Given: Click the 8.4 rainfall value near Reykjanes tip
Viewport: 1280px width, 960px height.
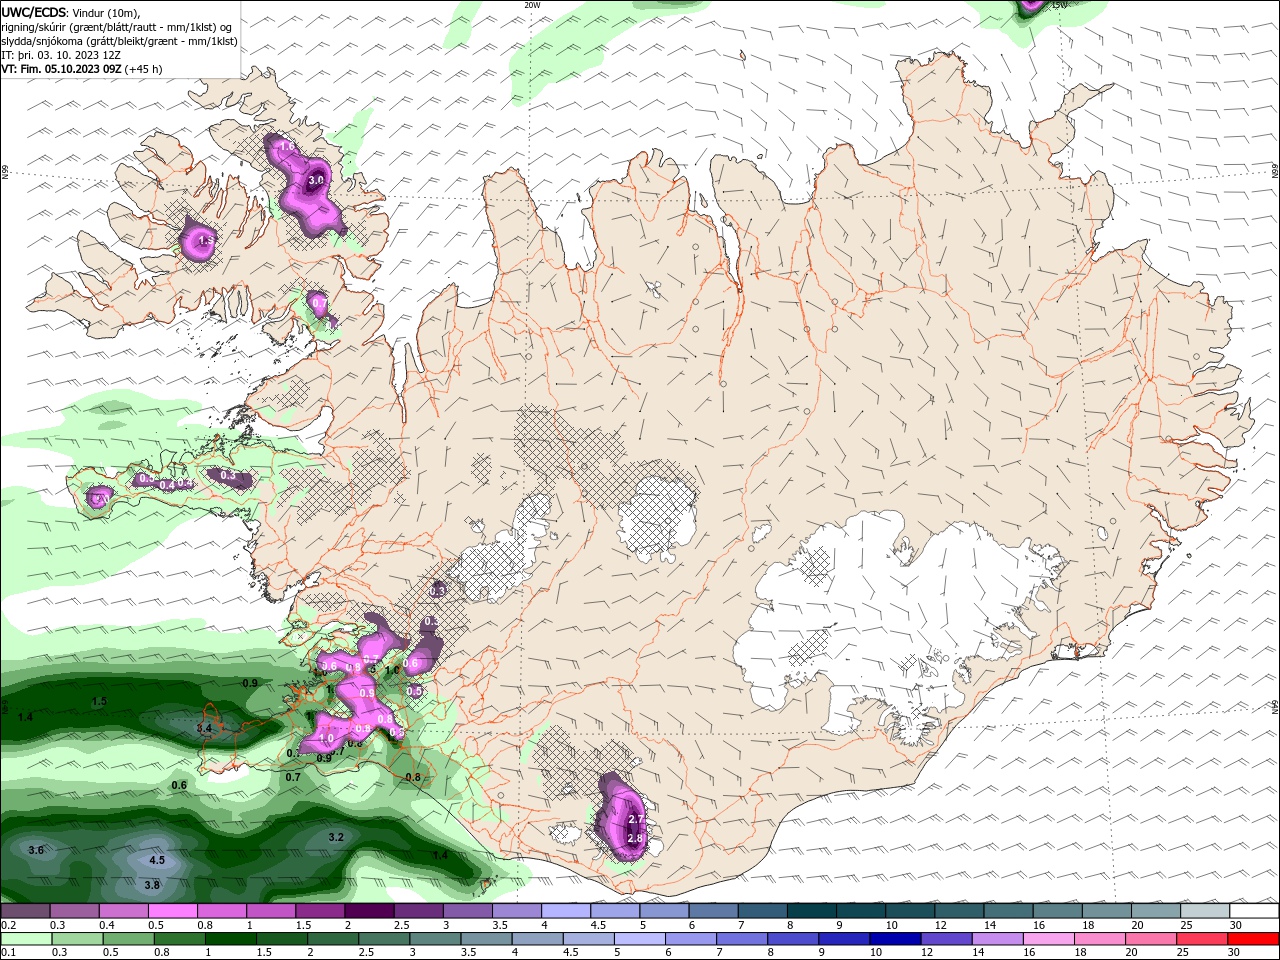Looking at the screenshot, I should 204,728.
